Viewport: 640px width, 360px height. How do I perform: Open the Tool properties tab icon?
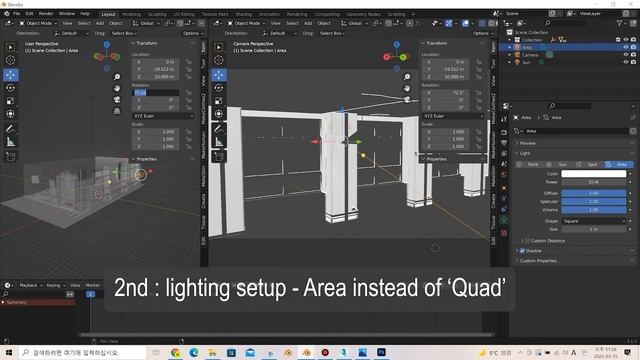[504, 119]
